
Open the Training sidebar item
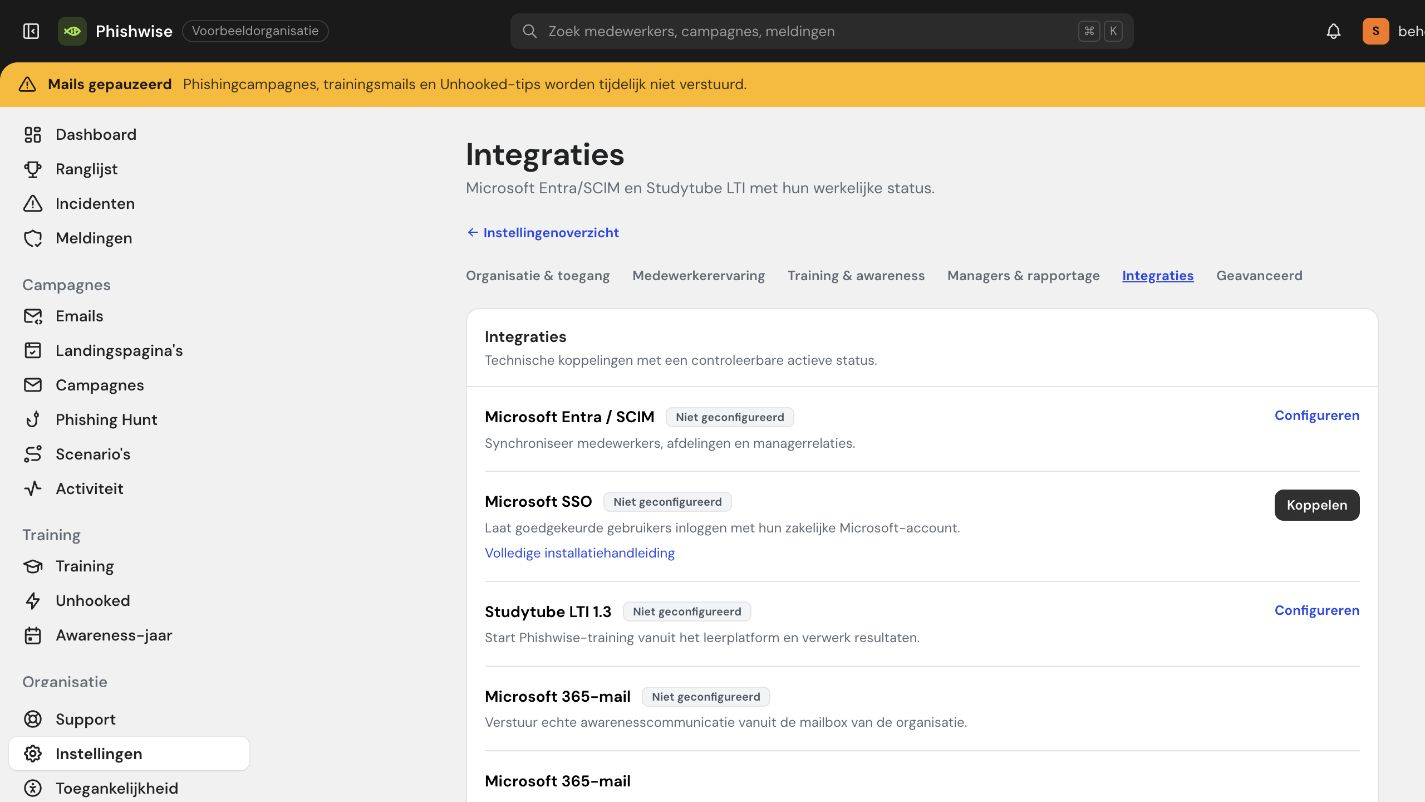point(129,566)
